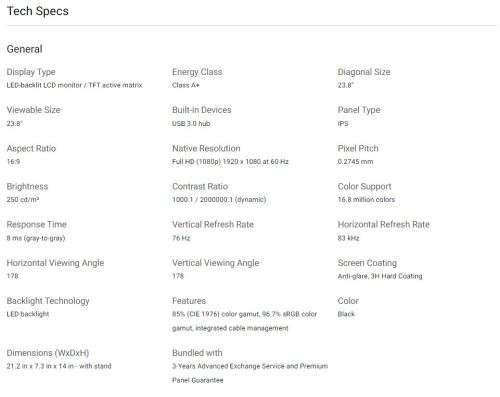Click the USB 3.0 hub text
Viewport: 500px width, 397px height.
[x=191, y=124]
